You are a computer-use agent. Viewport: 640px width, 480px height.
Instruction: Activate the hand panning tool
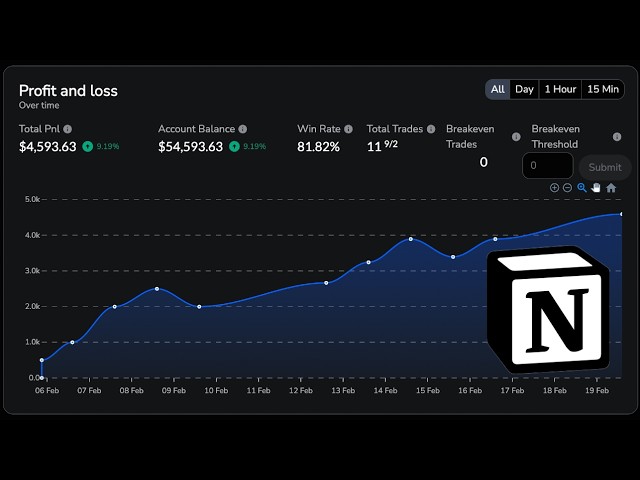click(596, 188)
